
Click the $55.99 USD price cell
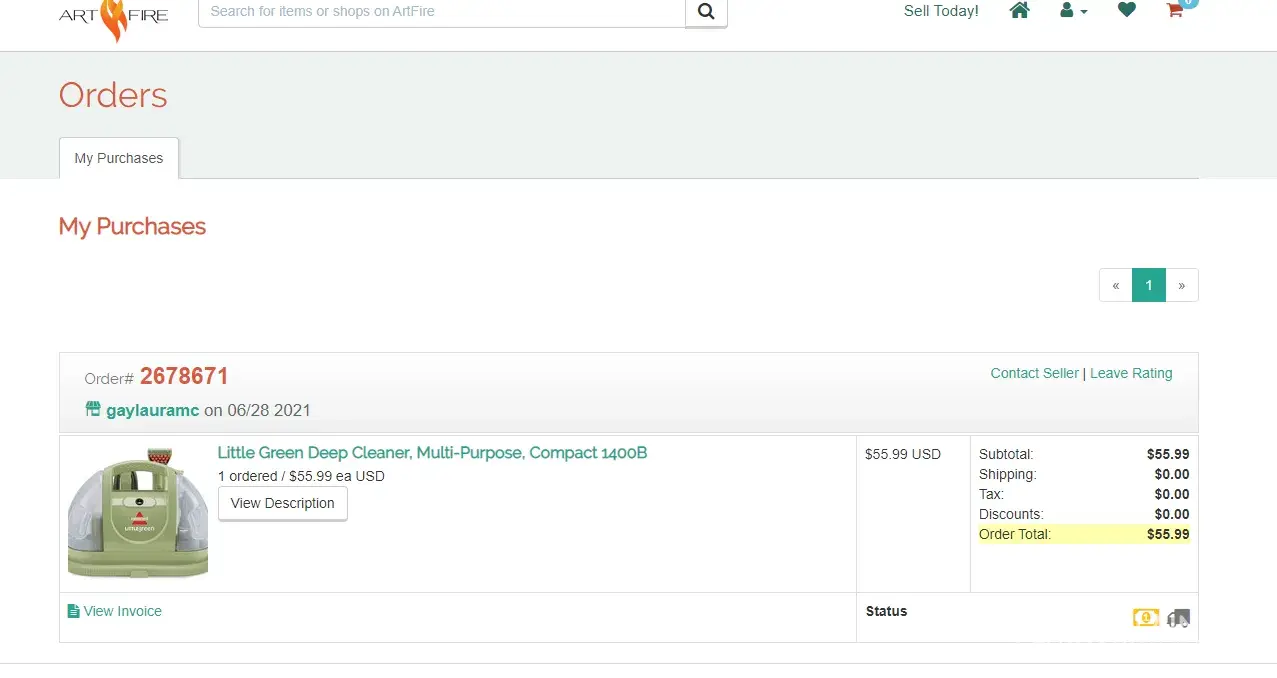pyautogui.click(x=903, y=454)
